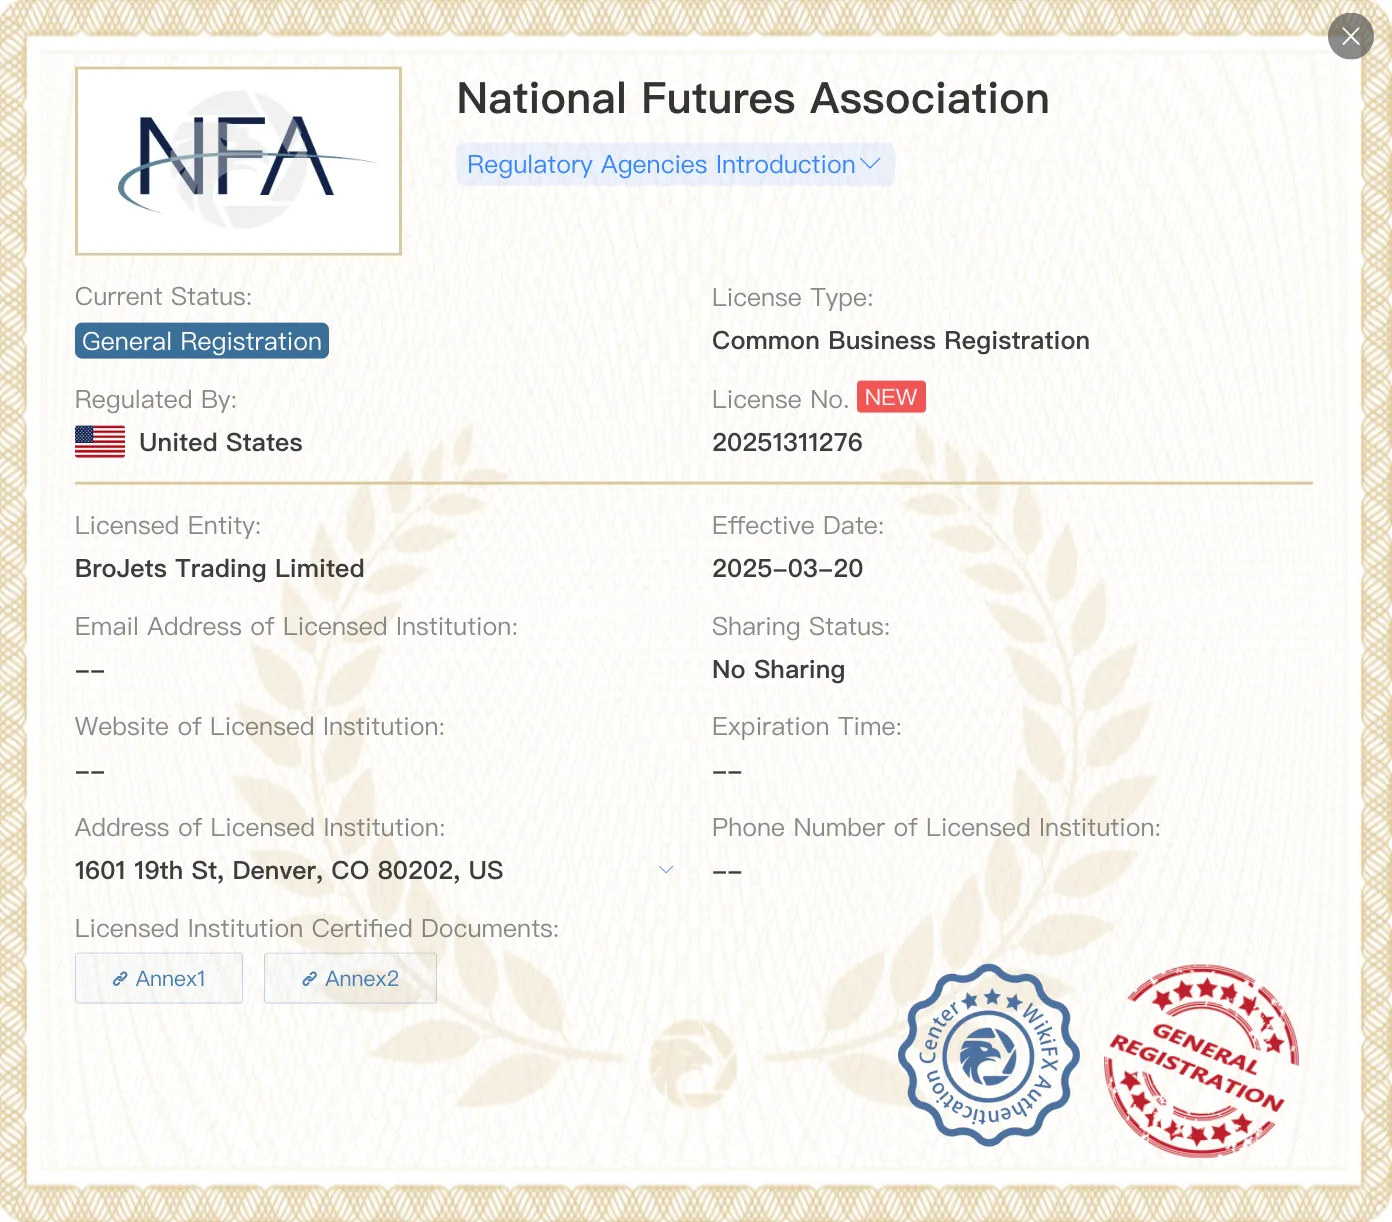Select the address 1601 19th St, Denver

[x=289, y=870]
